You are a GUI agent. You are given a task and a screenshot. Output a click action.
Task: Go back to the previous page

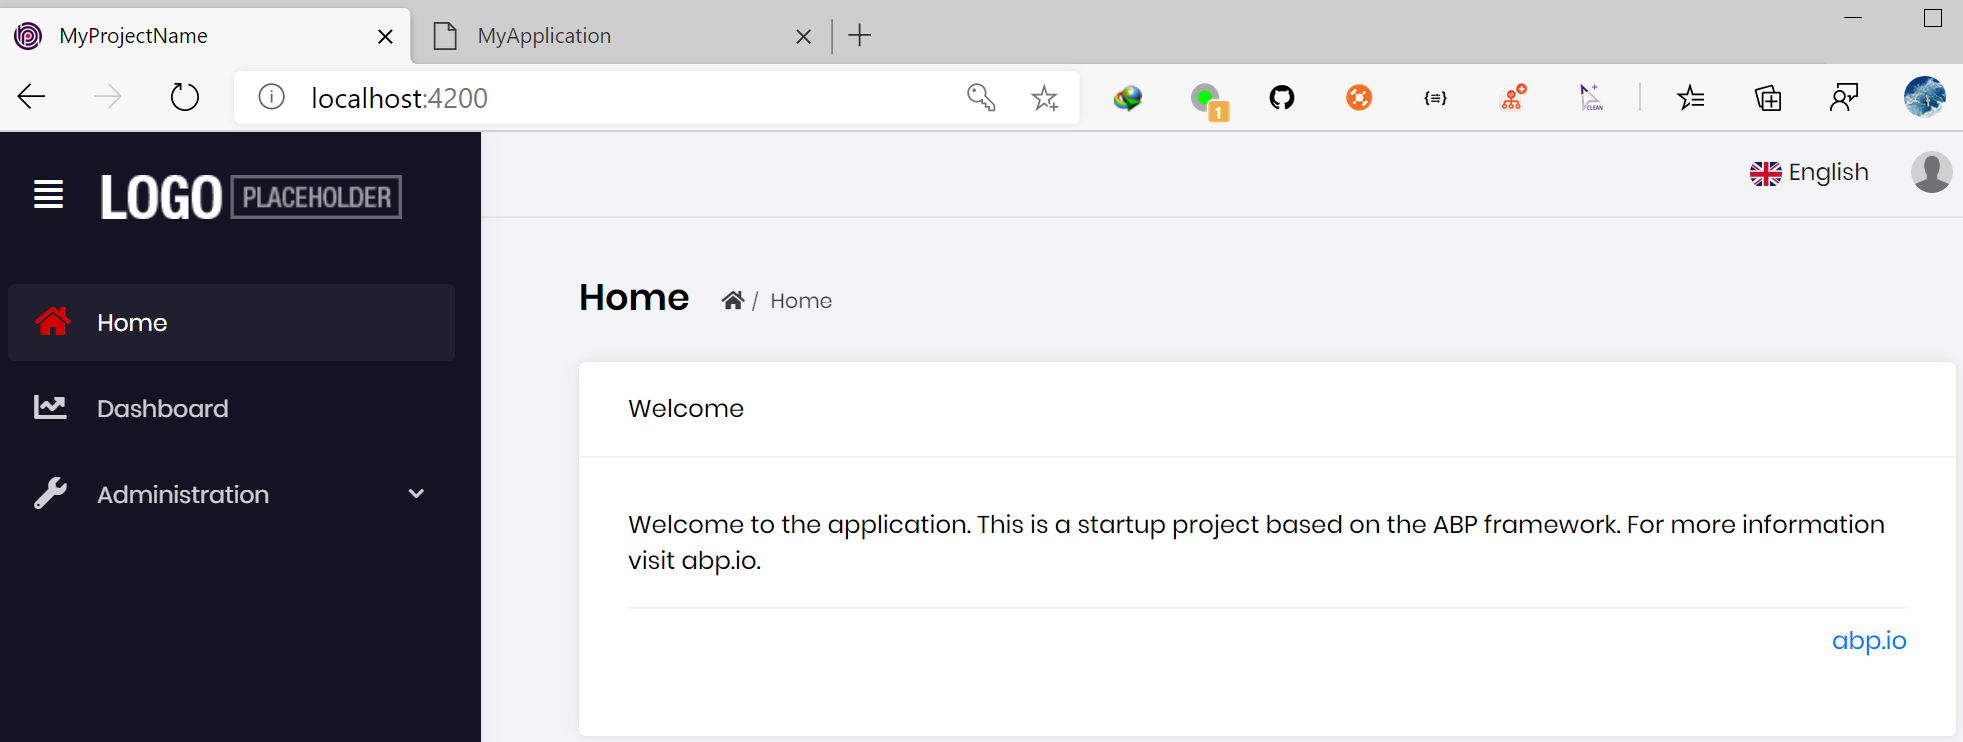click(x=32, y=98)
